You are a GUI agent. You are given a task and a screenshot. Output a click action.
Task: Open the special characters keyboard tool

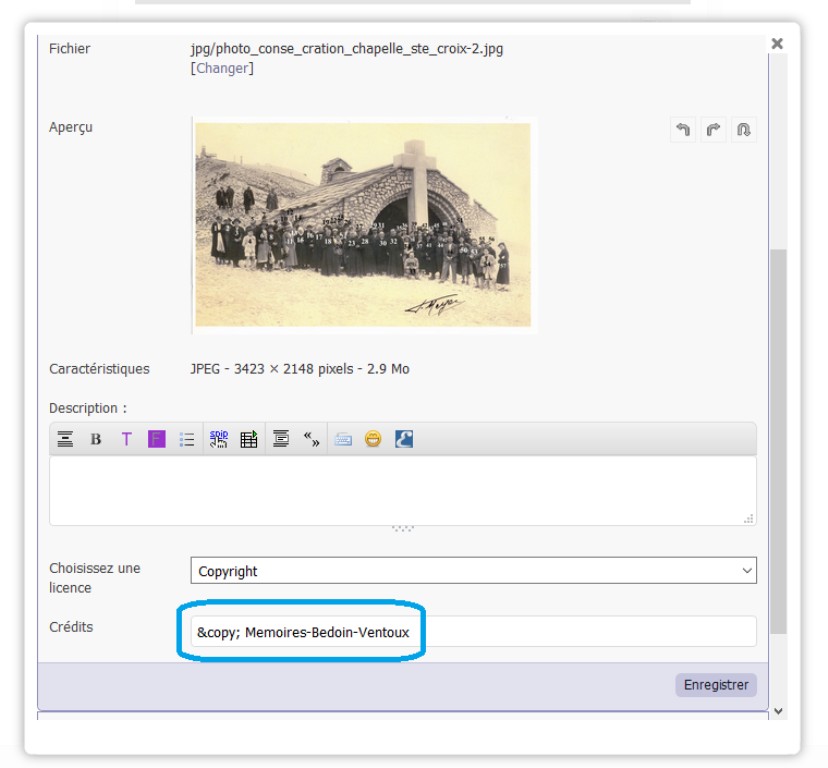[x=343, y=439]
